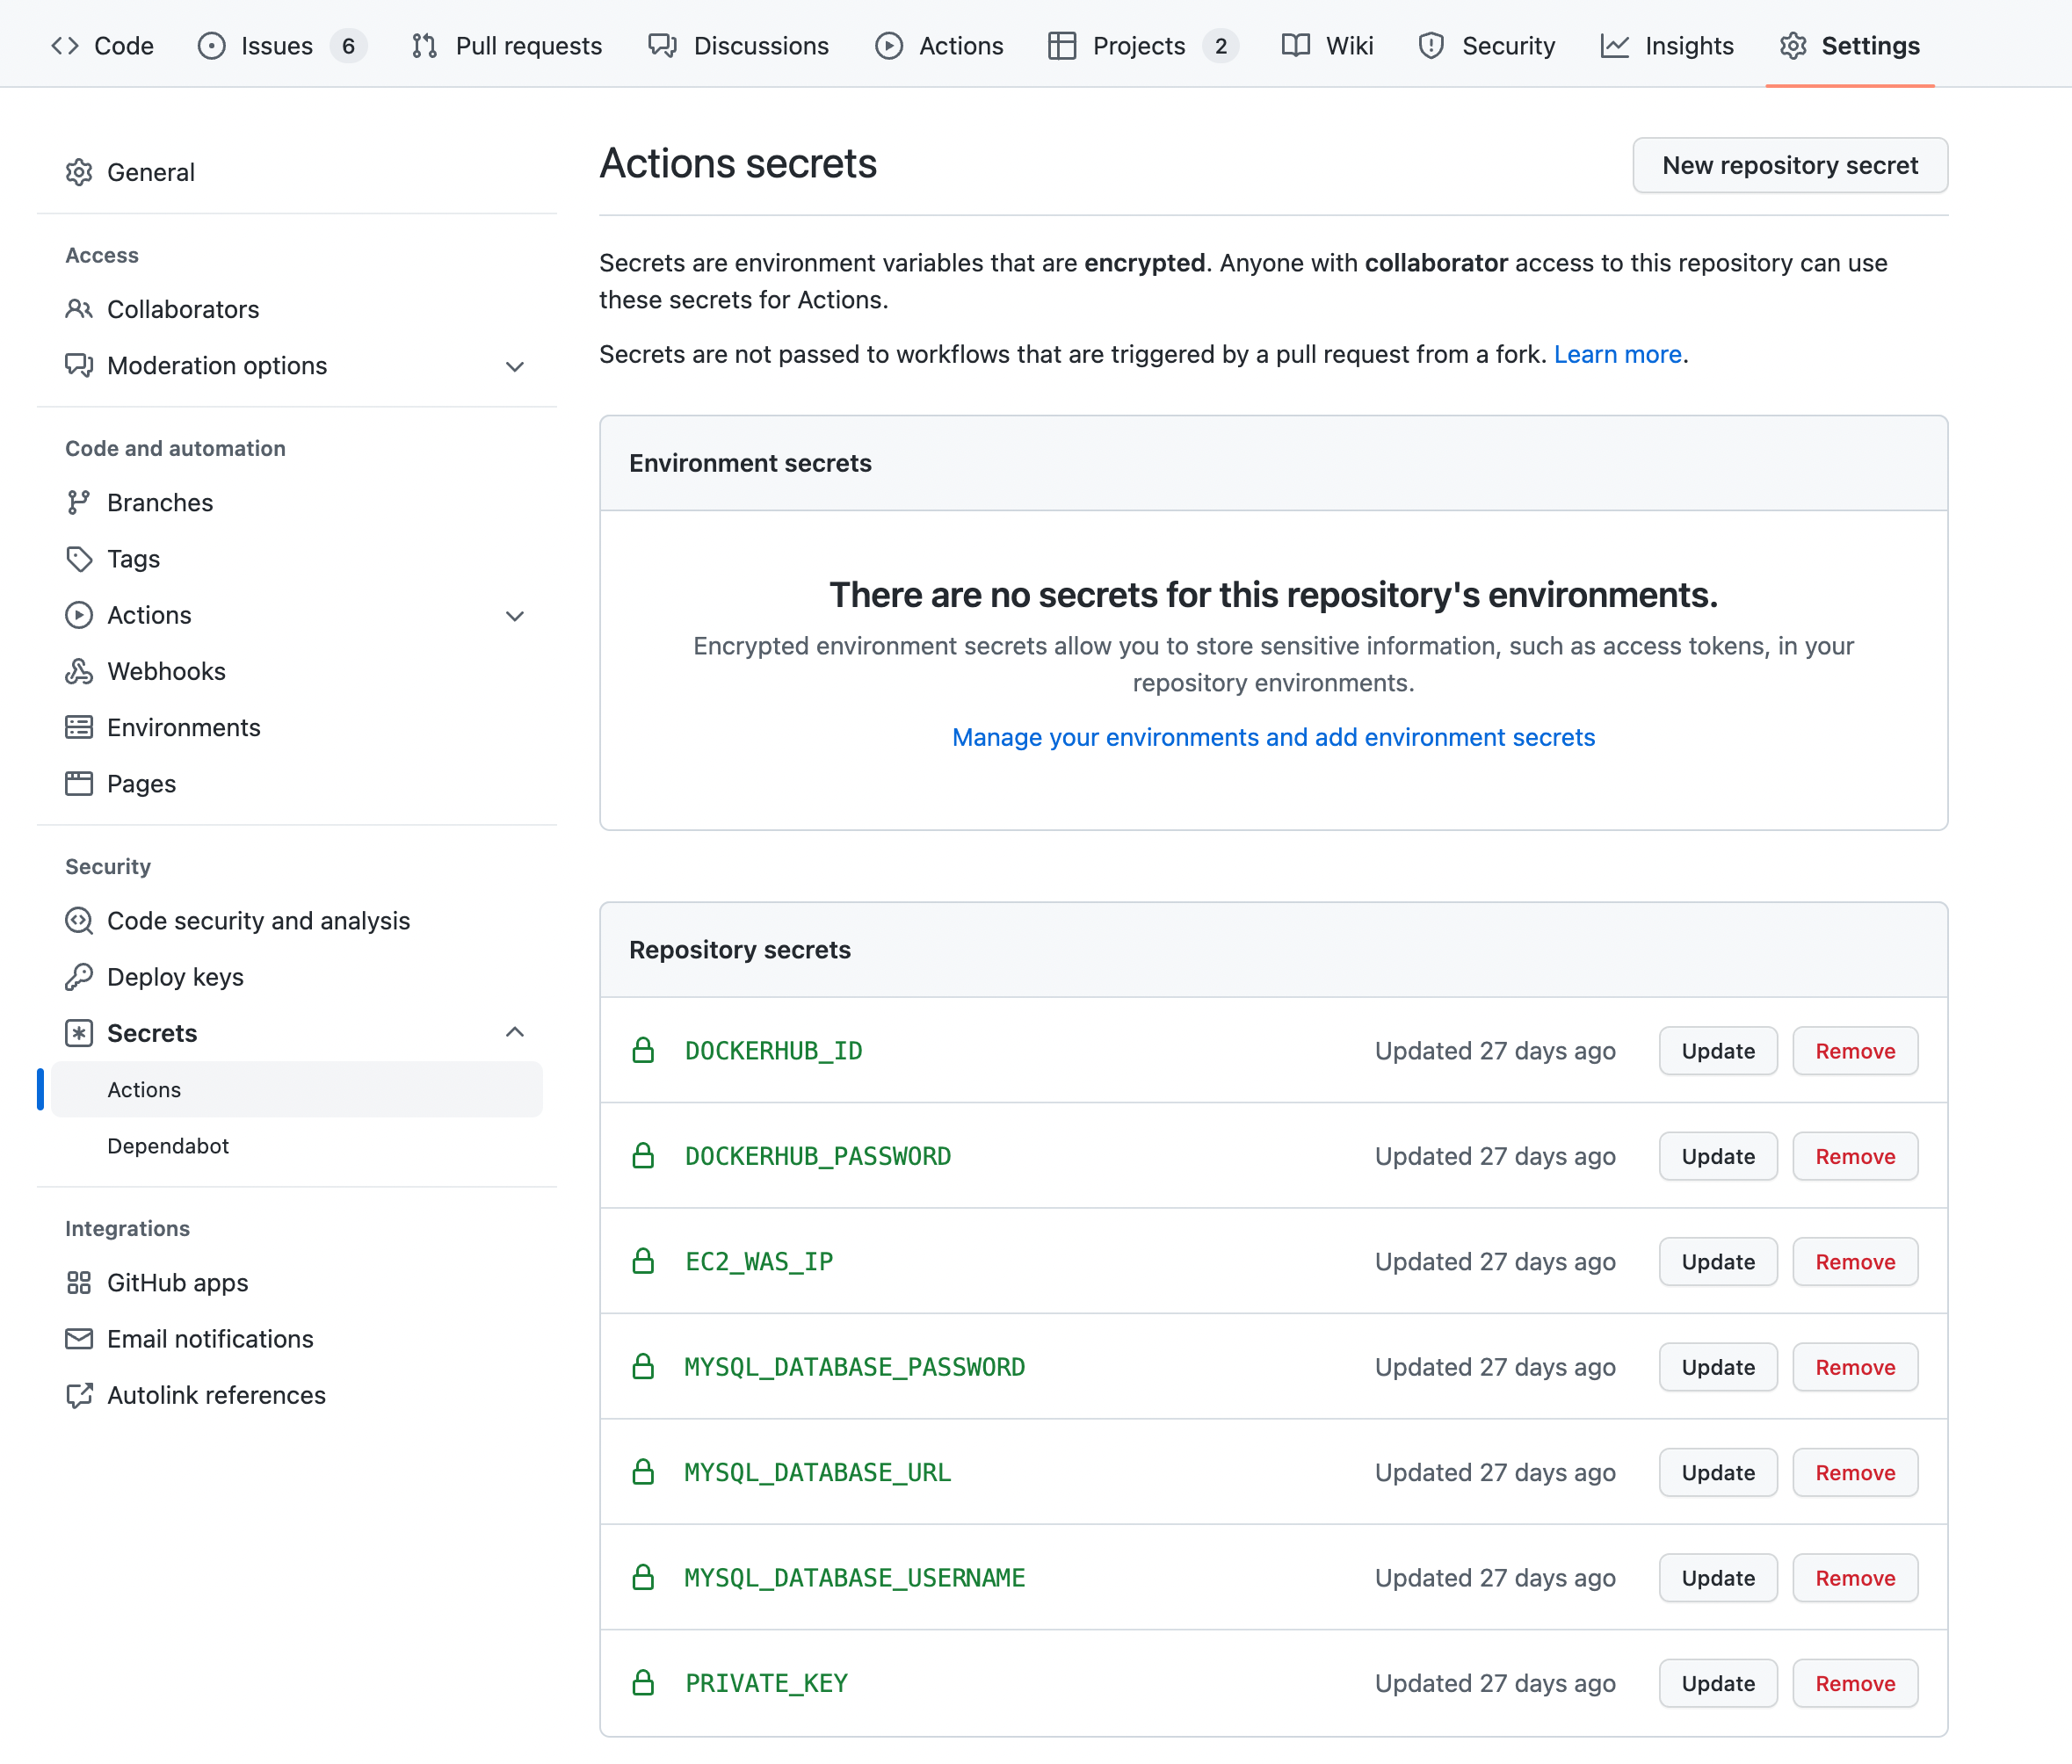Click New repository secret button

(1789, 165)
